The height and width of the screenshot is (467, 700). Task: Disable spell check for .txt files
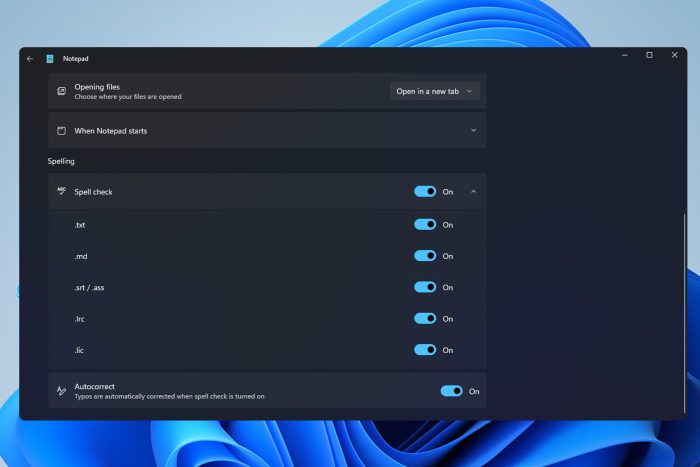[x=425, y=225]
